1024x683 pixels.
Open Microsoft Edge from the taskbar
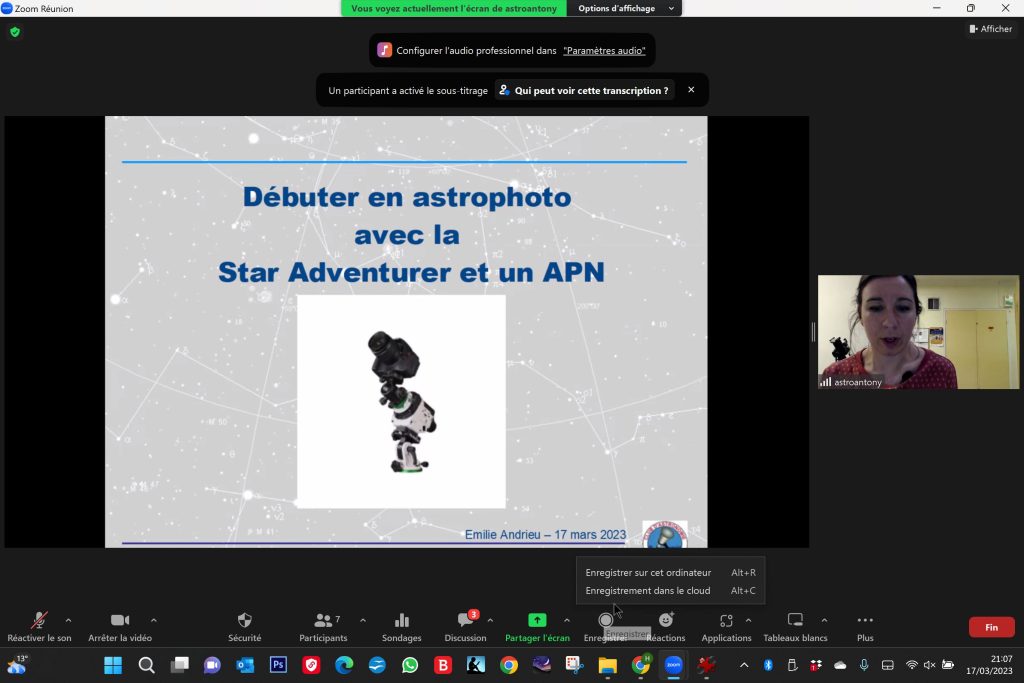coord(344,665)
